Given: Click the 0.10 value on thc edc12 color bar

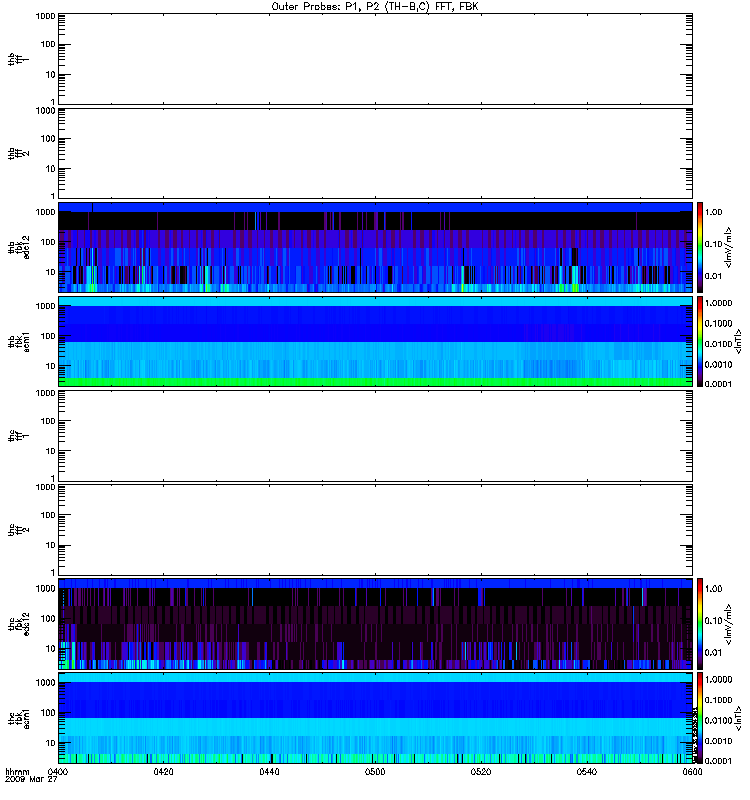Looking at the screenshot, I should point(713,620).
